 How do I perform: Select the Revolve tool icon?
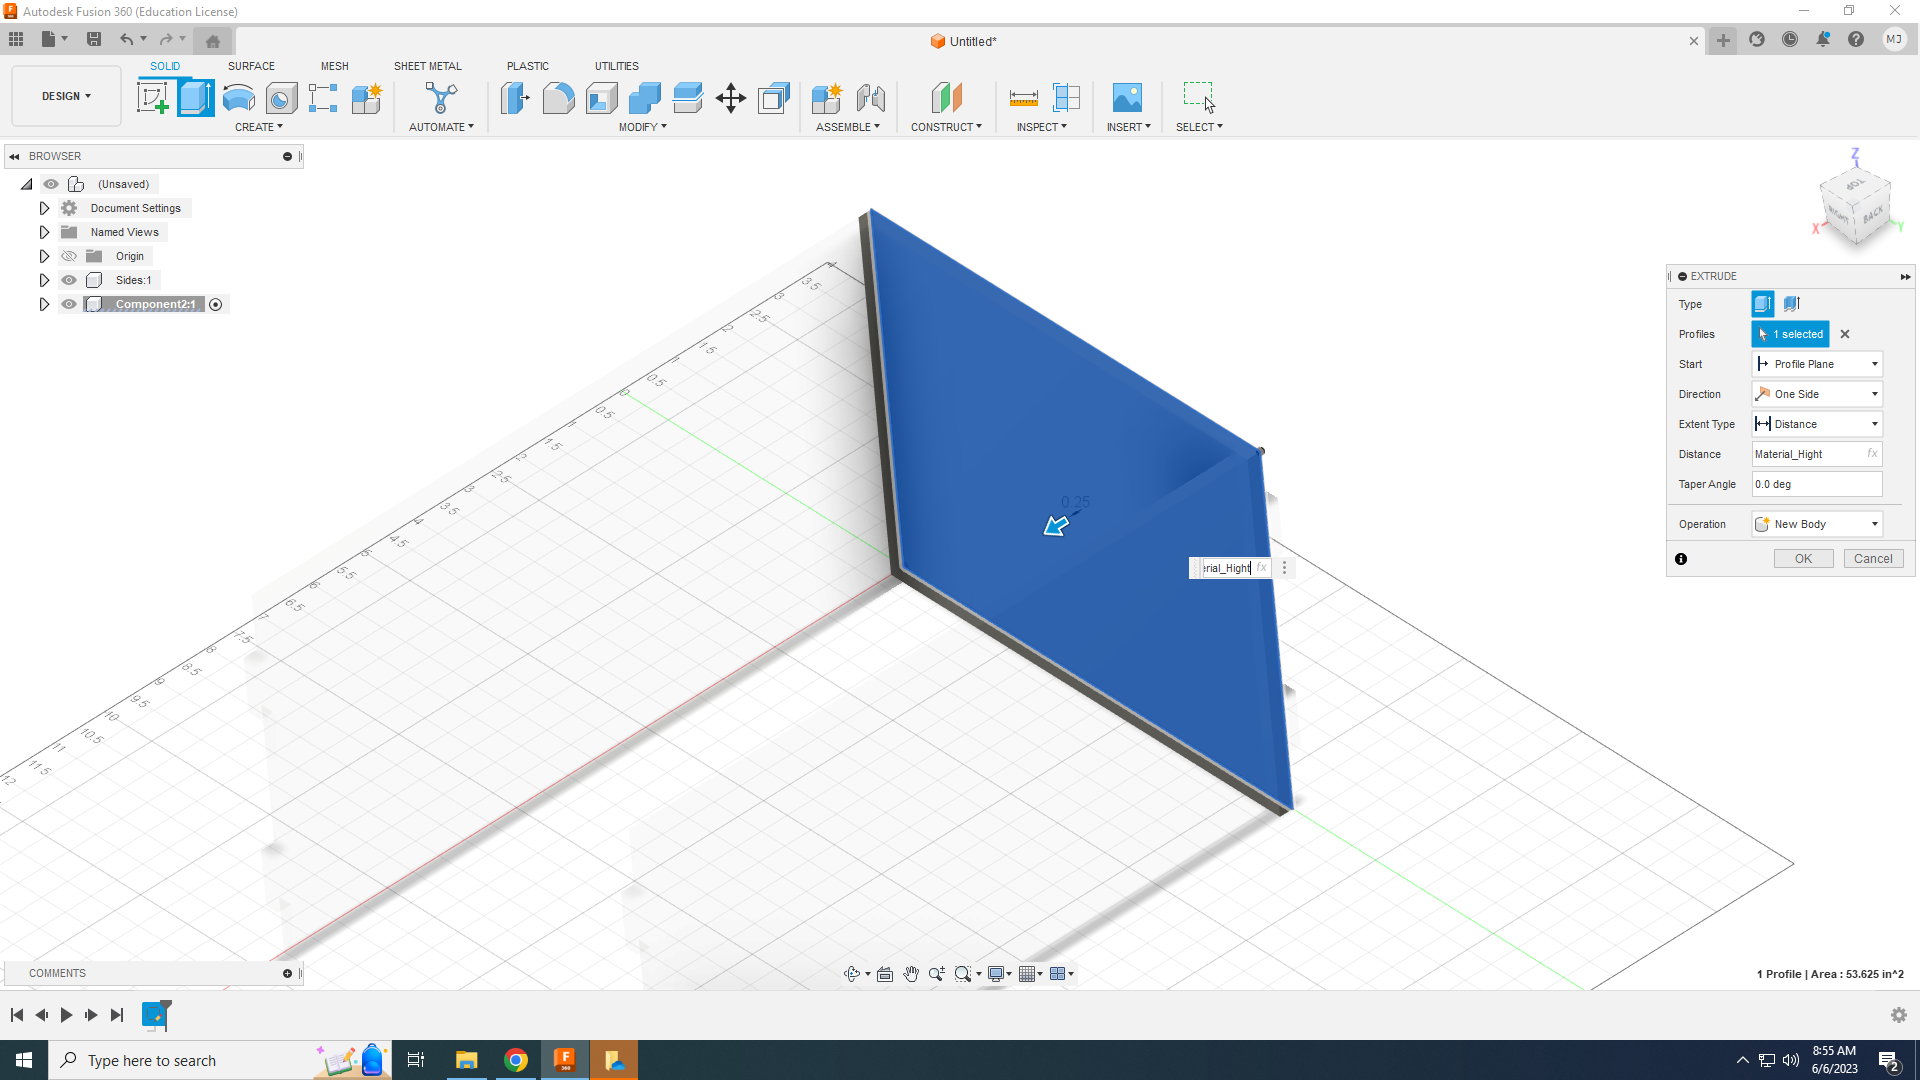click(x=238, y=98)
